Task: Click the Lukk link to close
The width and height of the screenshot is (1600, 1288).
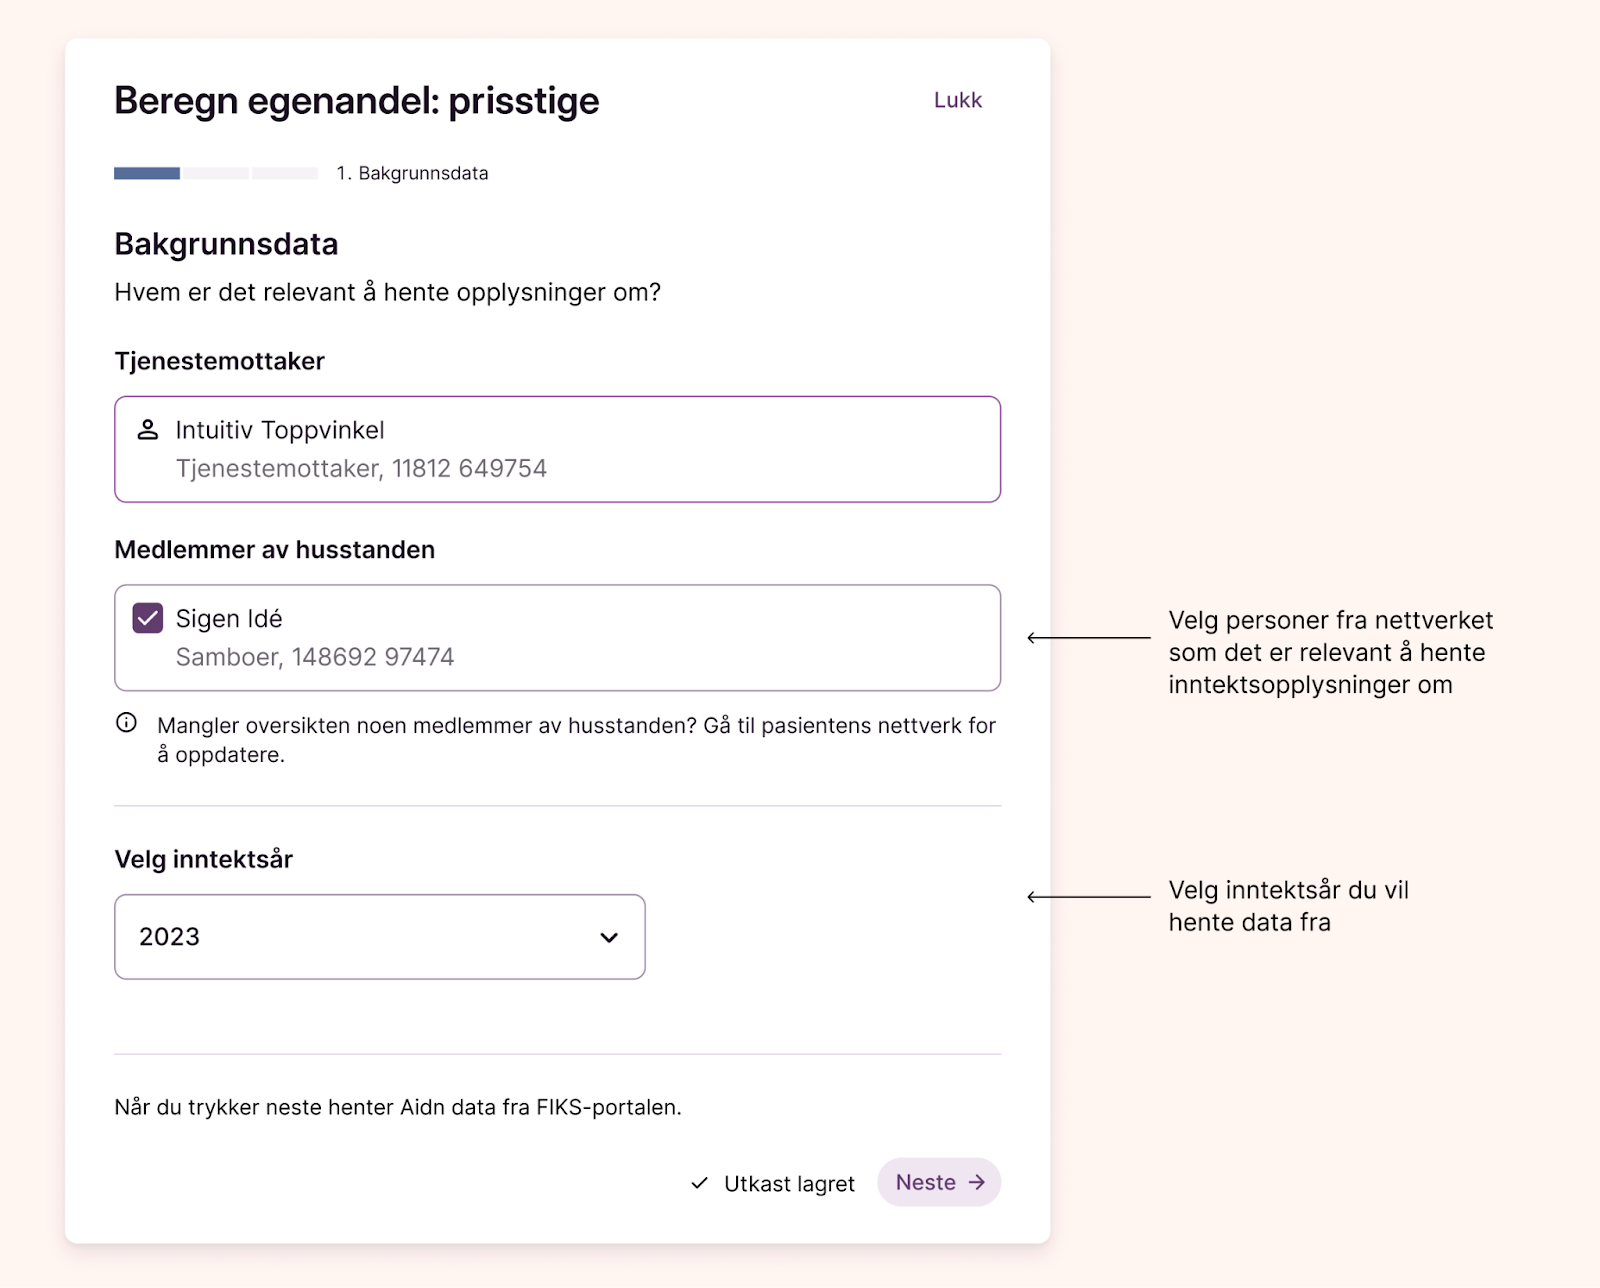Action: coord(957,100)
